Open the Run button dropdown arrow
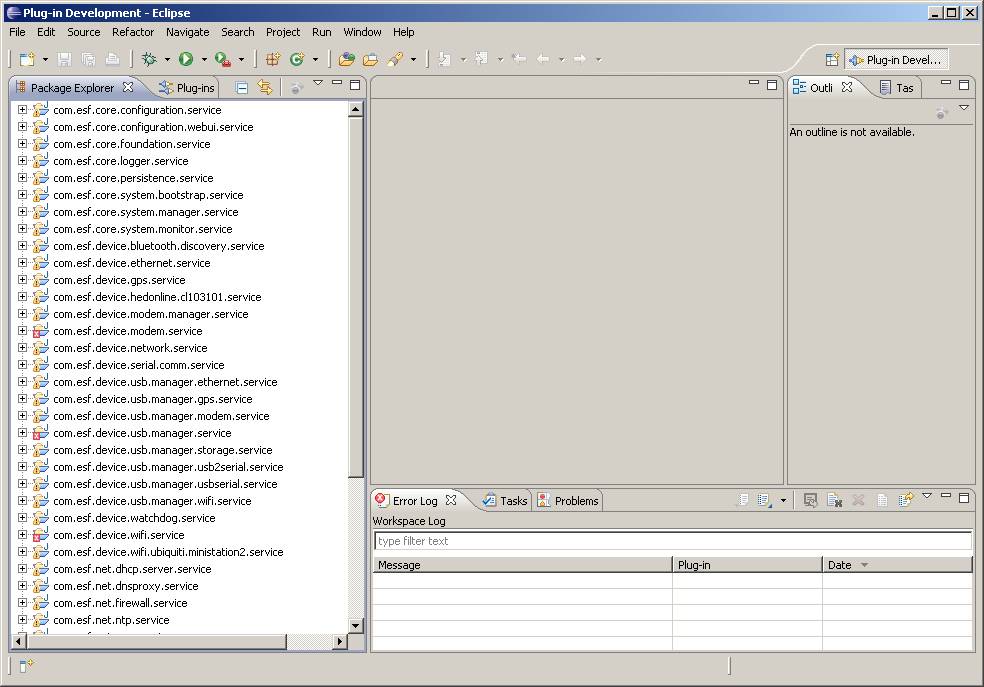 tap(204, 60)
